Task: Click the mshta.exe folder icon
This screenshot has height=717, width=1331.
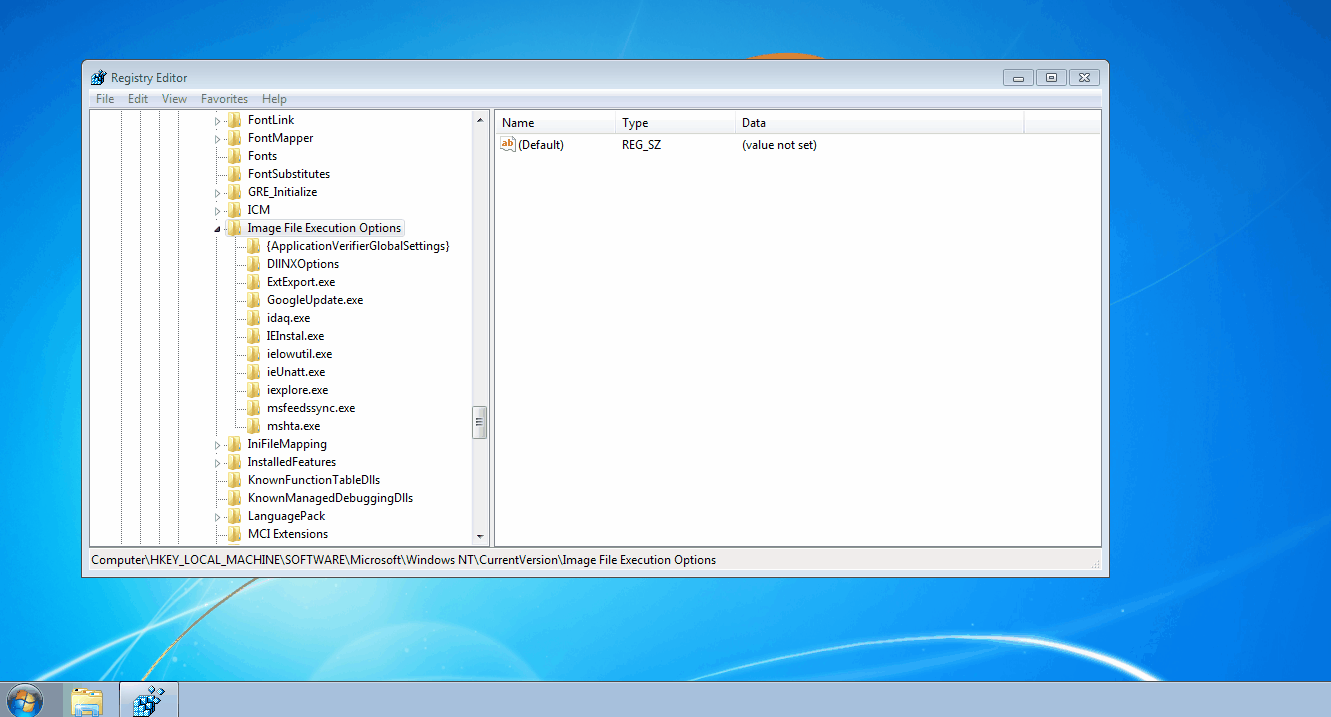Action: click(254, 426)
